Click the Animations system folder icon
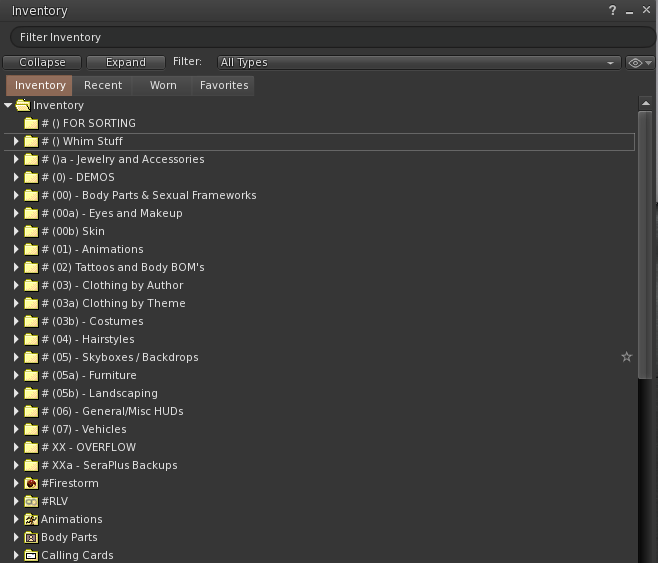This screenshot has height=563, width=658. [x=31, y=519]
